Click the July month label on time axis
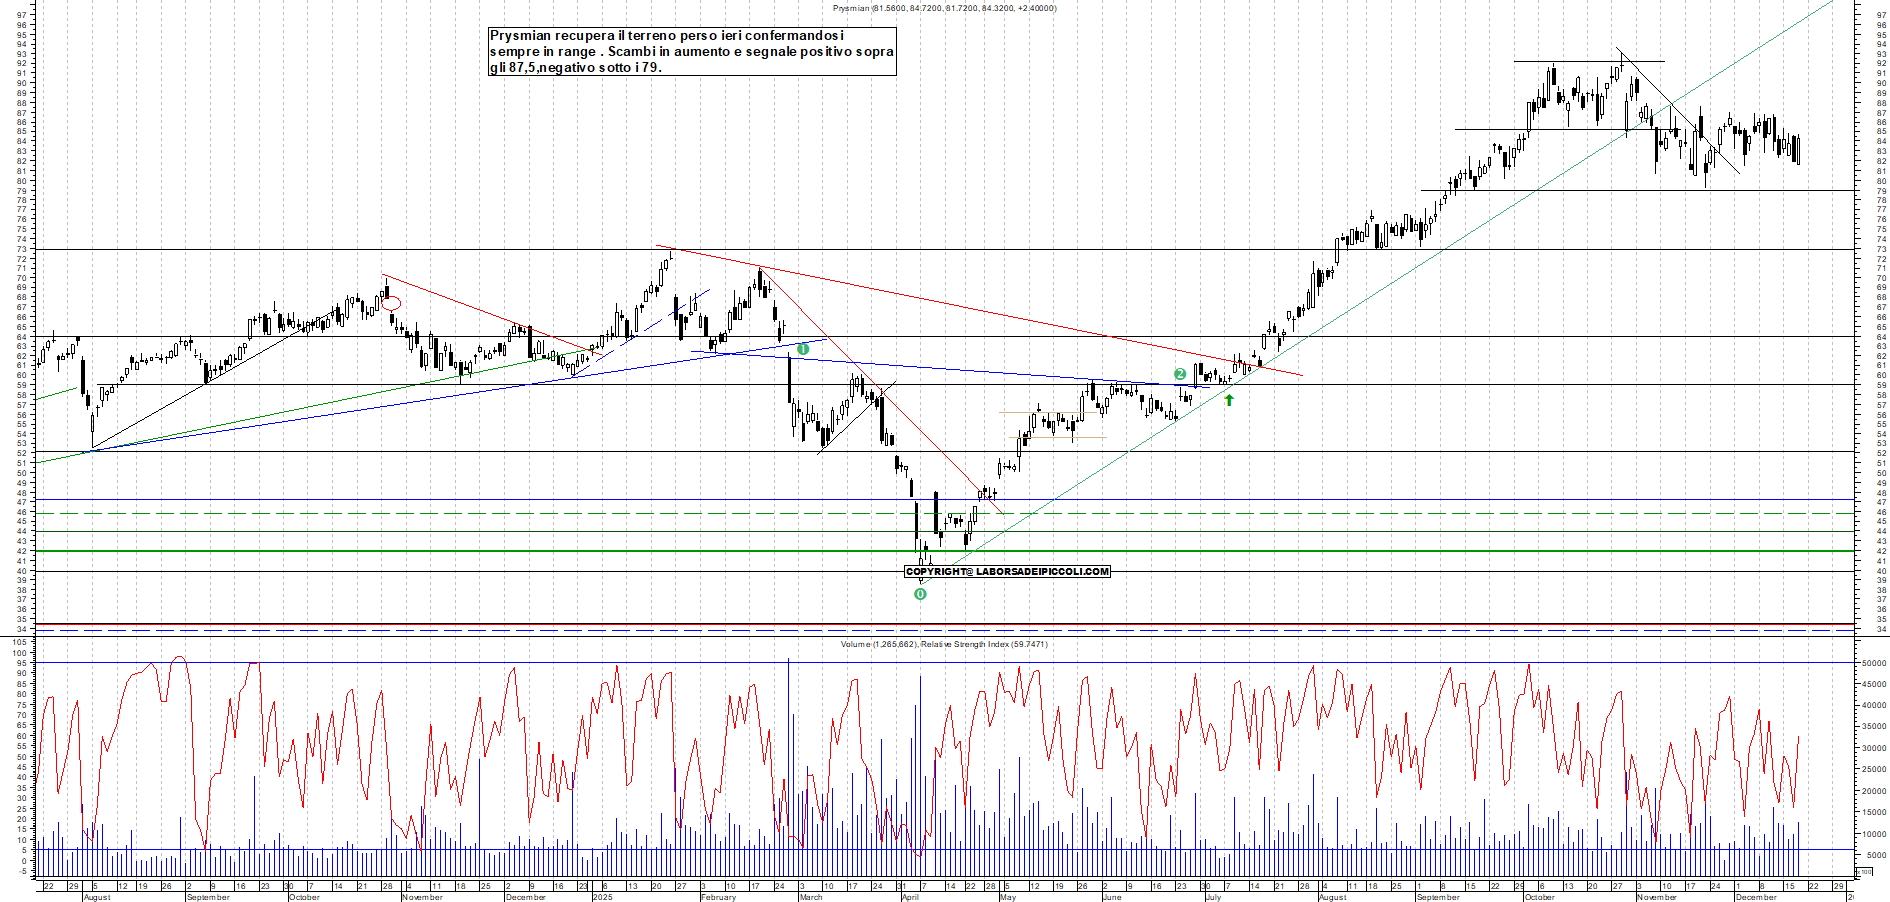 click(1212, 897)
